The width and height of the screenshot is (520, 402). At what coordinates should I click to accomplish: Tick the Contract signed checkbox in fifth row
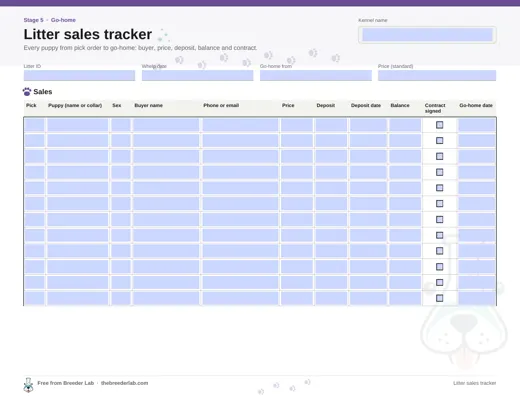[x=440, y=188]
